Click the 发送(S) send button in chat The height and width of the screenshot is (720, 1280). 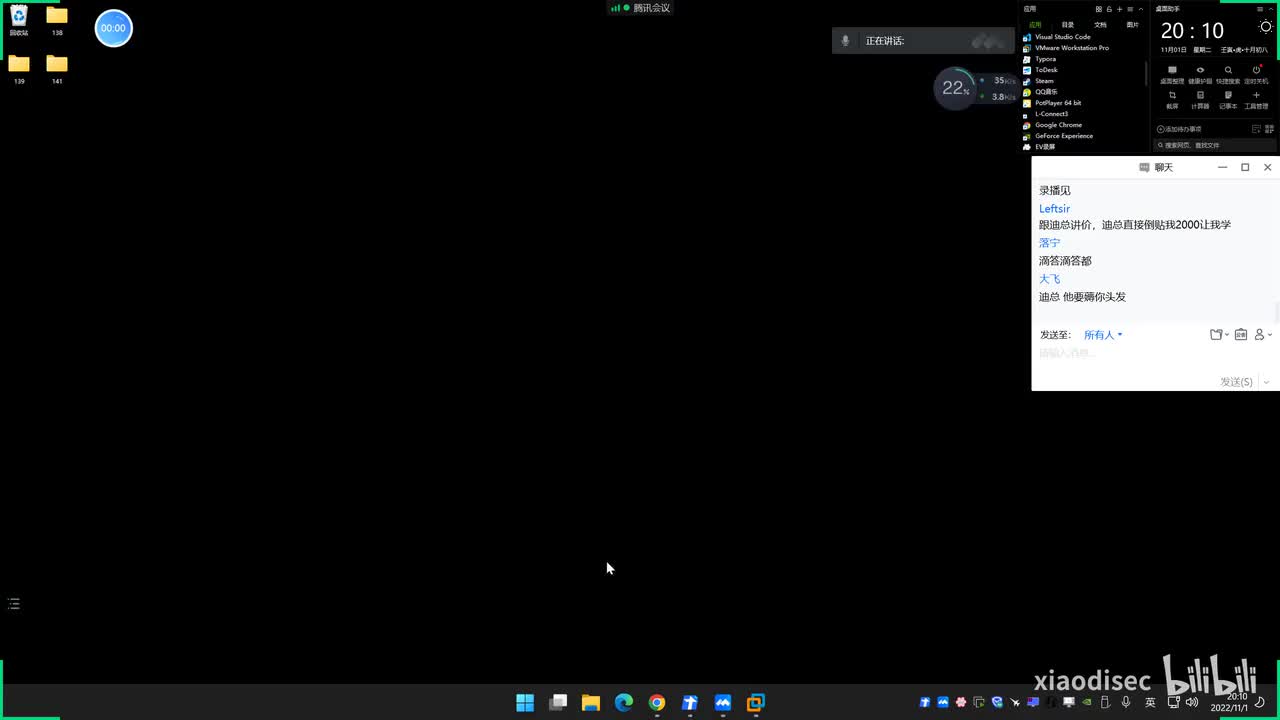click(x=1236, y=382)
